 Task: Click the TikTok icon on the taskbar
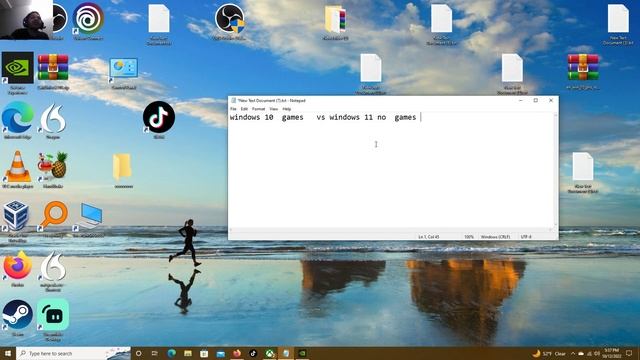click(x=253, y=353)
